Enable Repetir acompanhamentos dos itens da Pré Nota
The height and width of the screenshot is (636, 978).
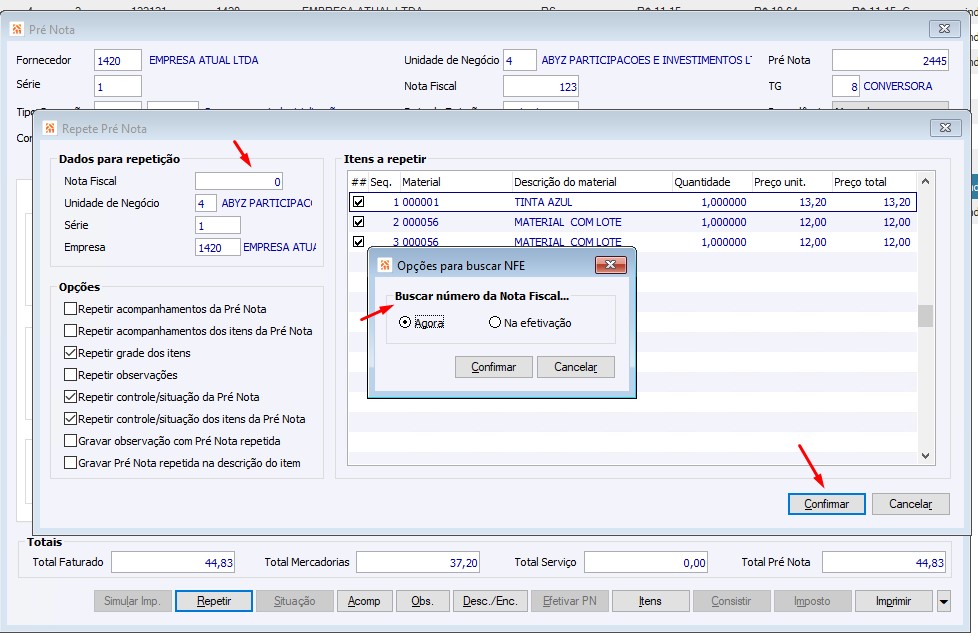click(x=70, y=330)
